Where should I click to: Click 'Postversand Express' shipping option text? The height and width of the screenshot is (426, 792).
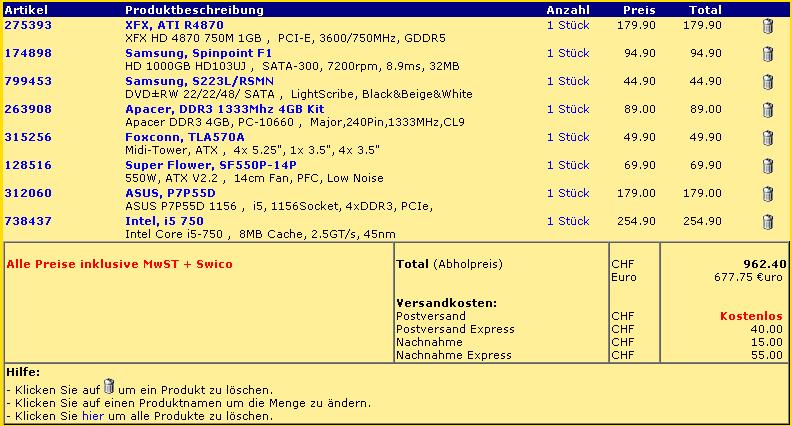(x=455, y=329)
